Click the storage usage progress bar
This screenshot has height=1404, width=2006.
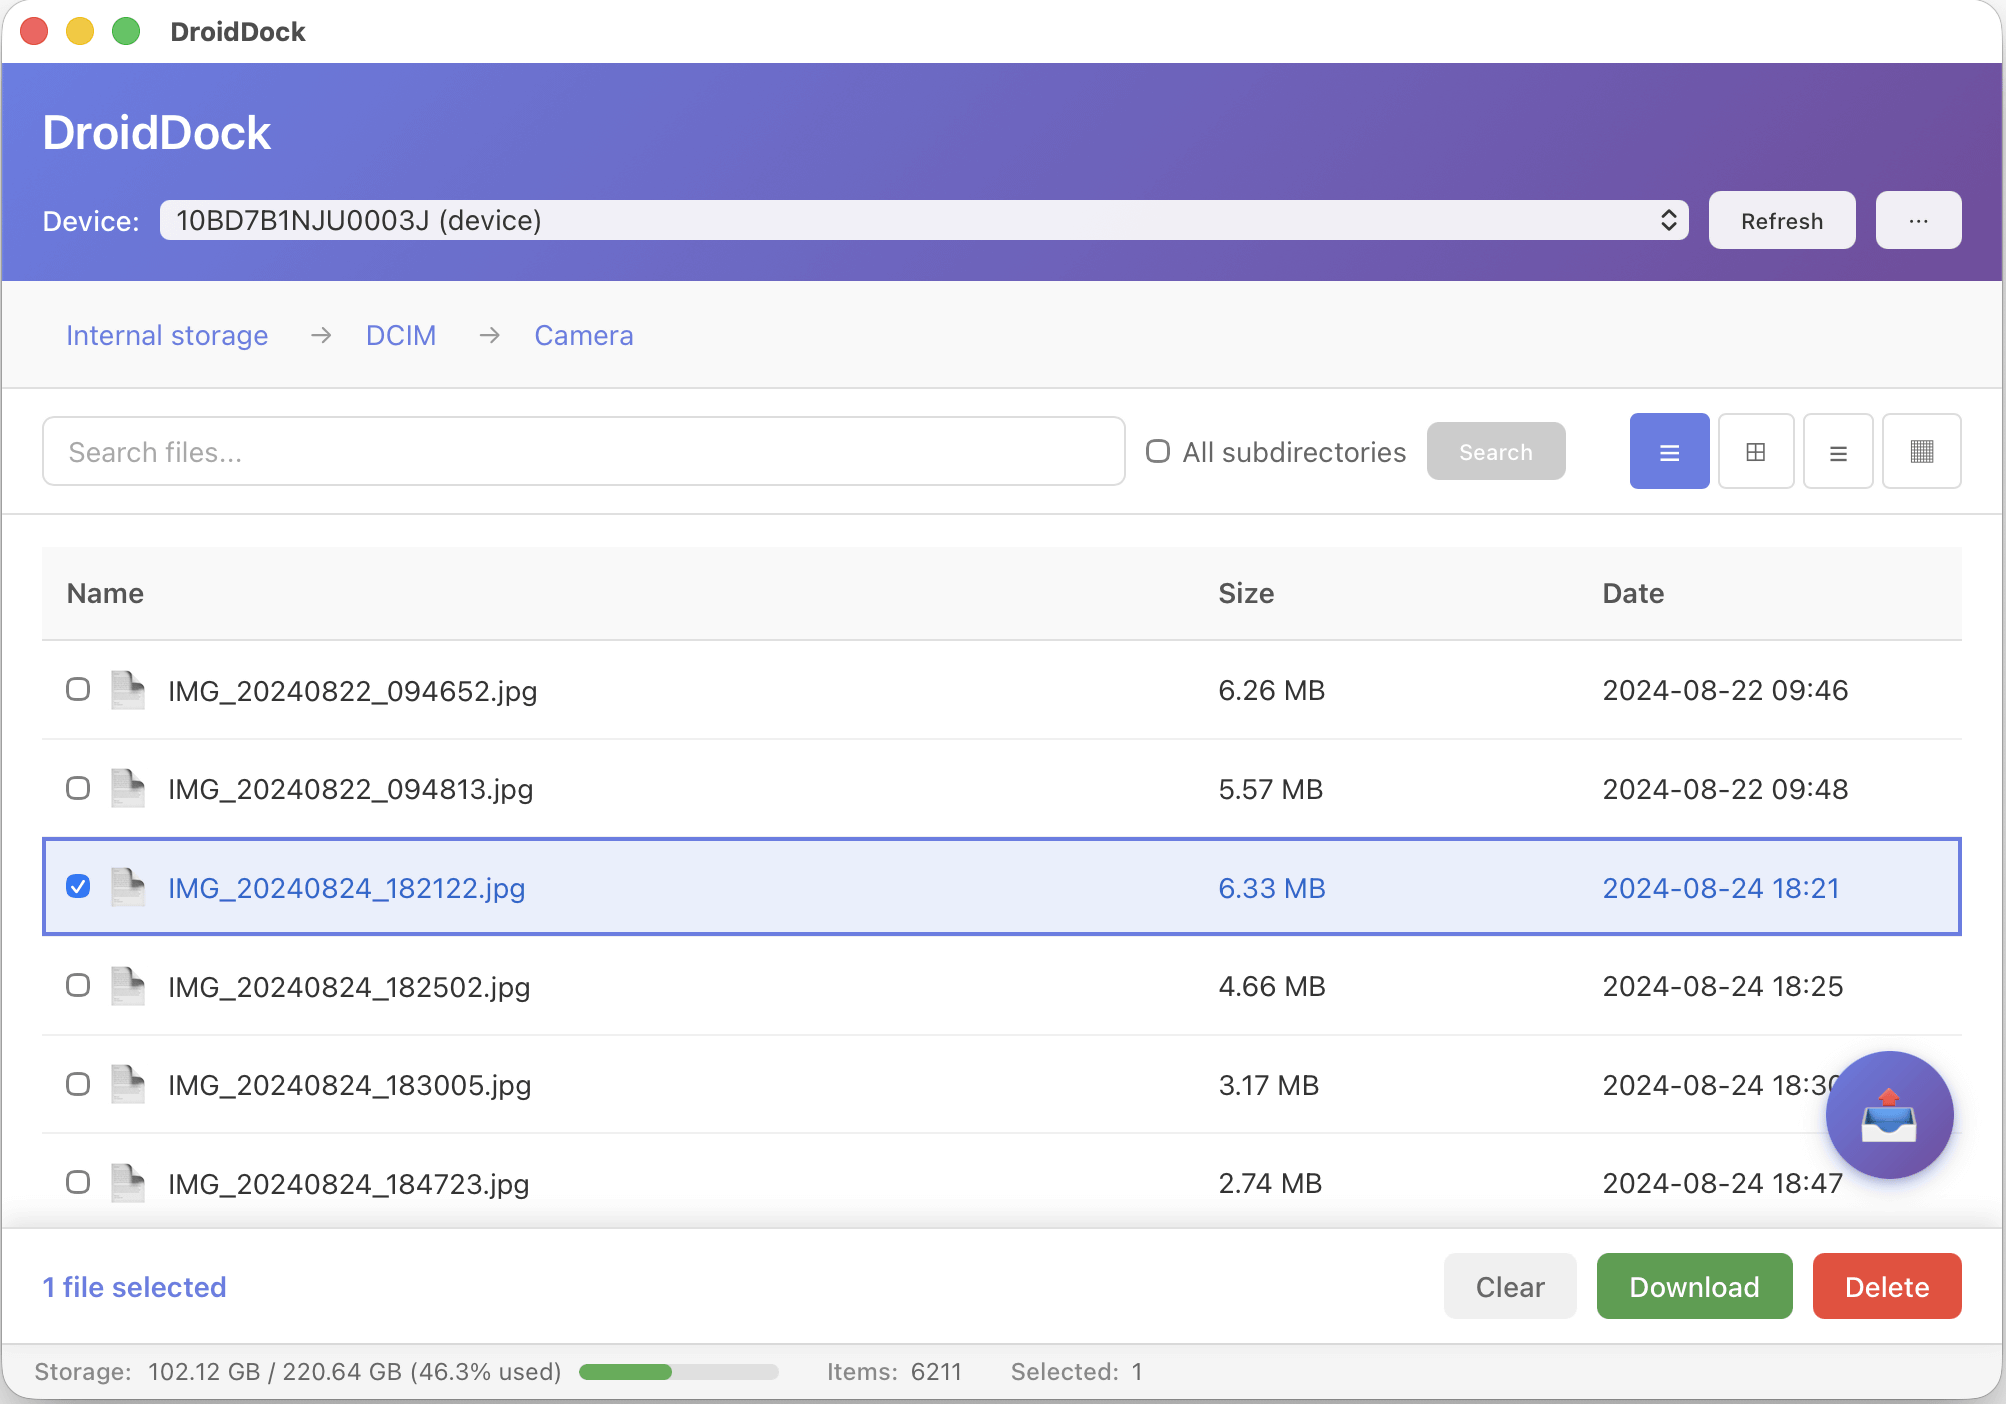tap(678, 1372)
